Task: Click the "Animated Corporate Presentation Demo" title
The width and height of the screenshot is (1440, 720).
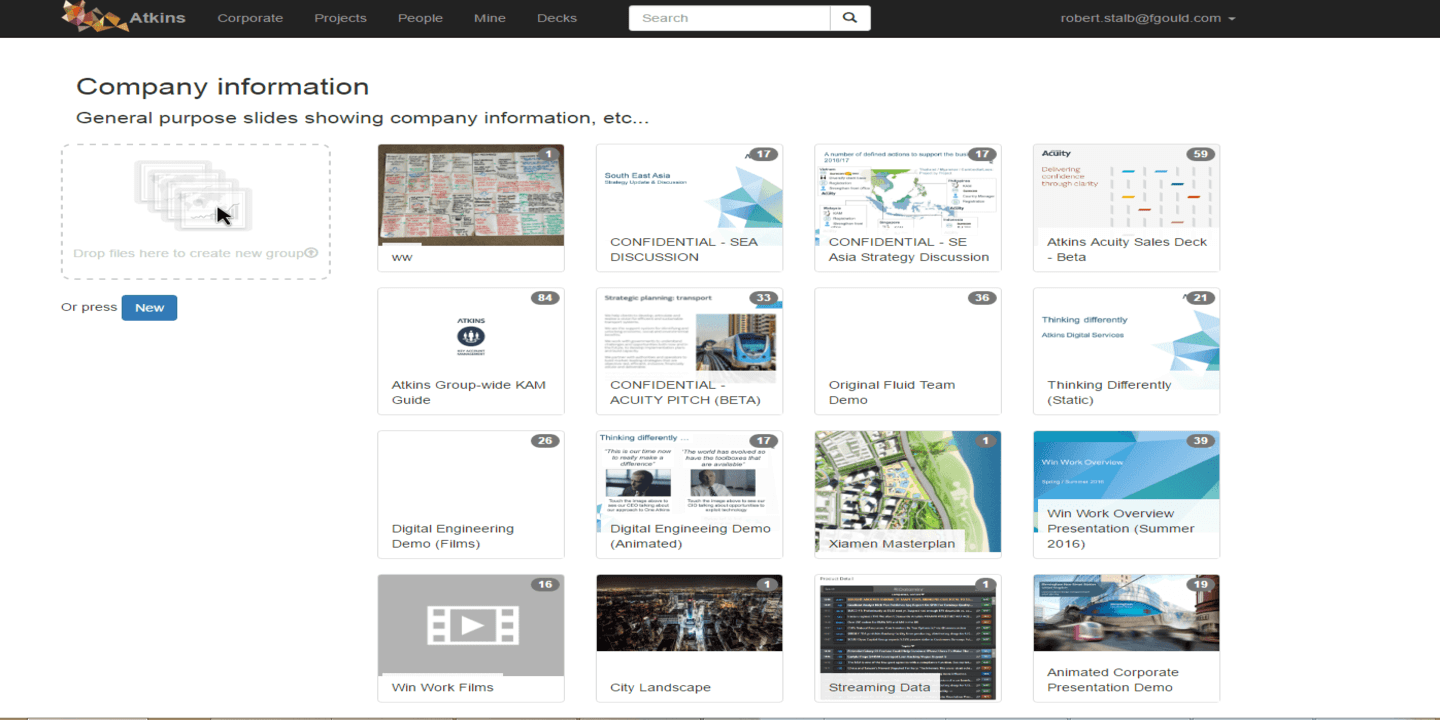Action: 1113,680
